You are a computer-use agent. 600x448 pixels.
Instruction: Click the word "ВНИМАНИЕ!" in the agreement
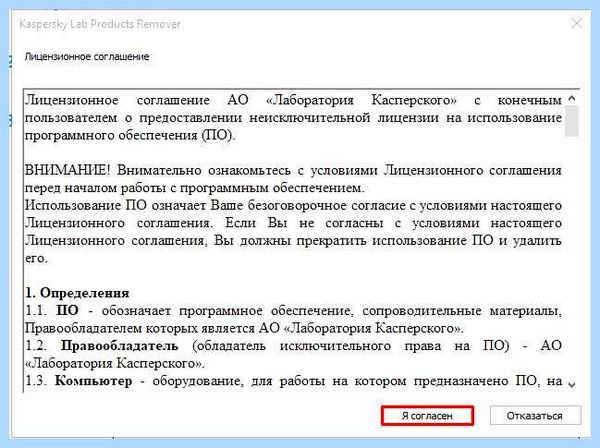pyautogui.click(x=68, y=170)
